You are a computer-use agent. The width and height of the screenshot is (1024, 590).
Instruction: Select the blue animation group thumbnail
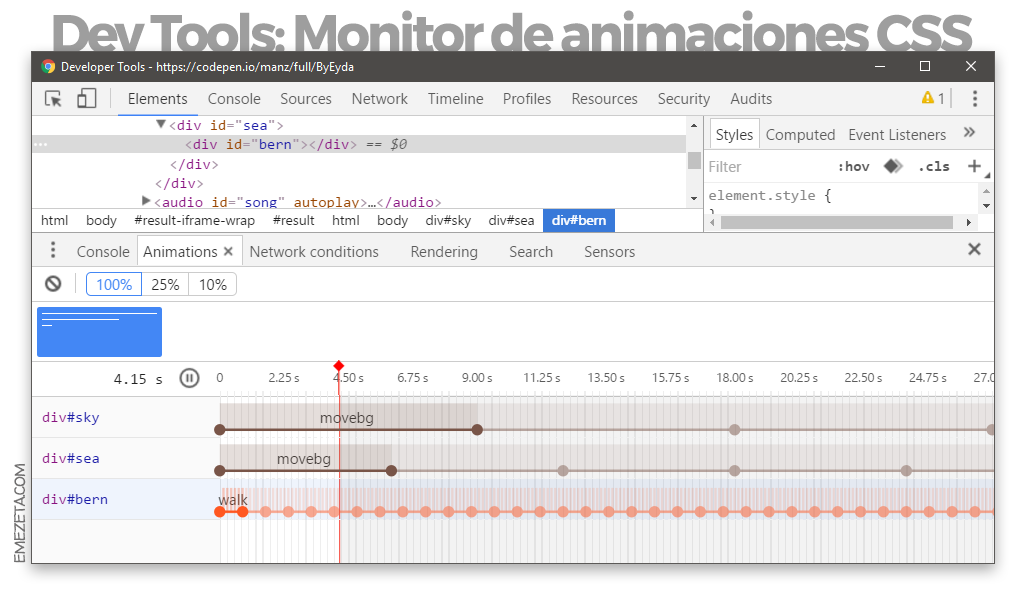pyautogui.click(x=99, y=332)
